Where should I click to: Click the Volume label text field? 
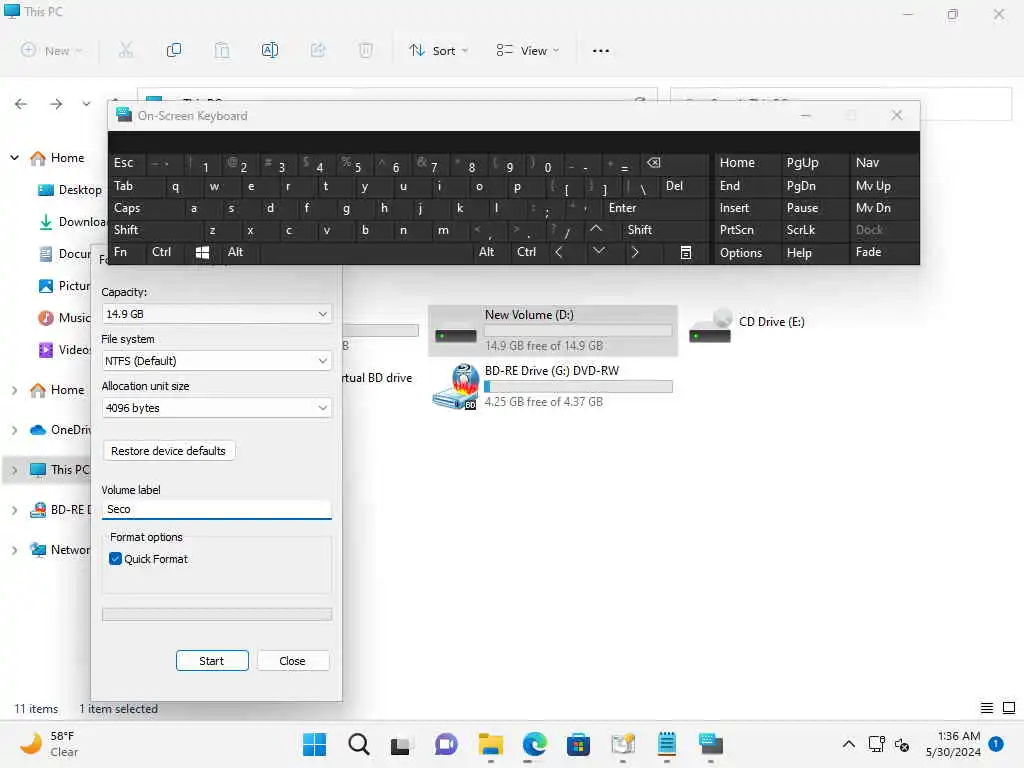217,509
